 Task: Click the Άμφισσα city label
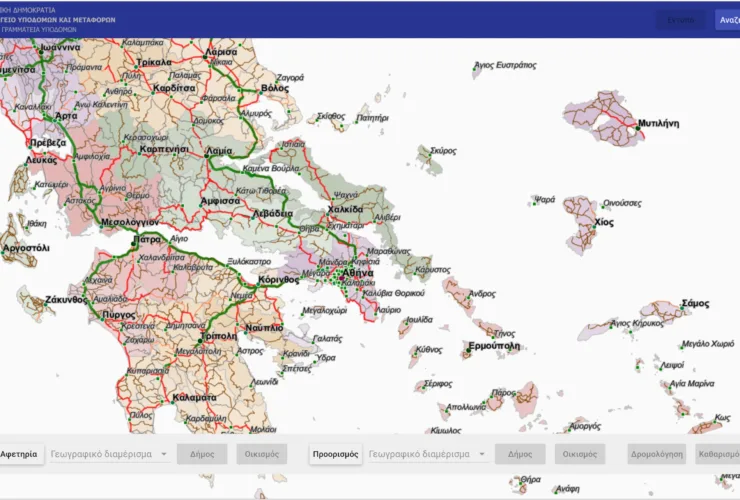[x=220, y=201]
